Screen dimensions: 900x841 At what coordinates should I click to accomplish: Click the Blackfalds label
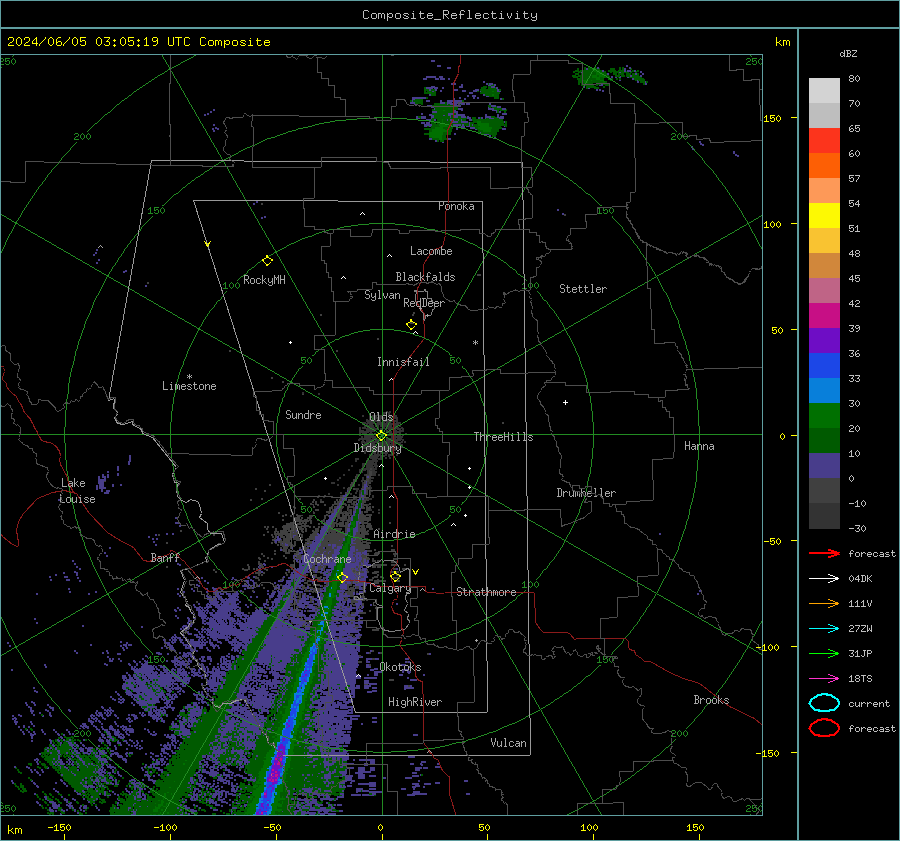click(425, 277)
